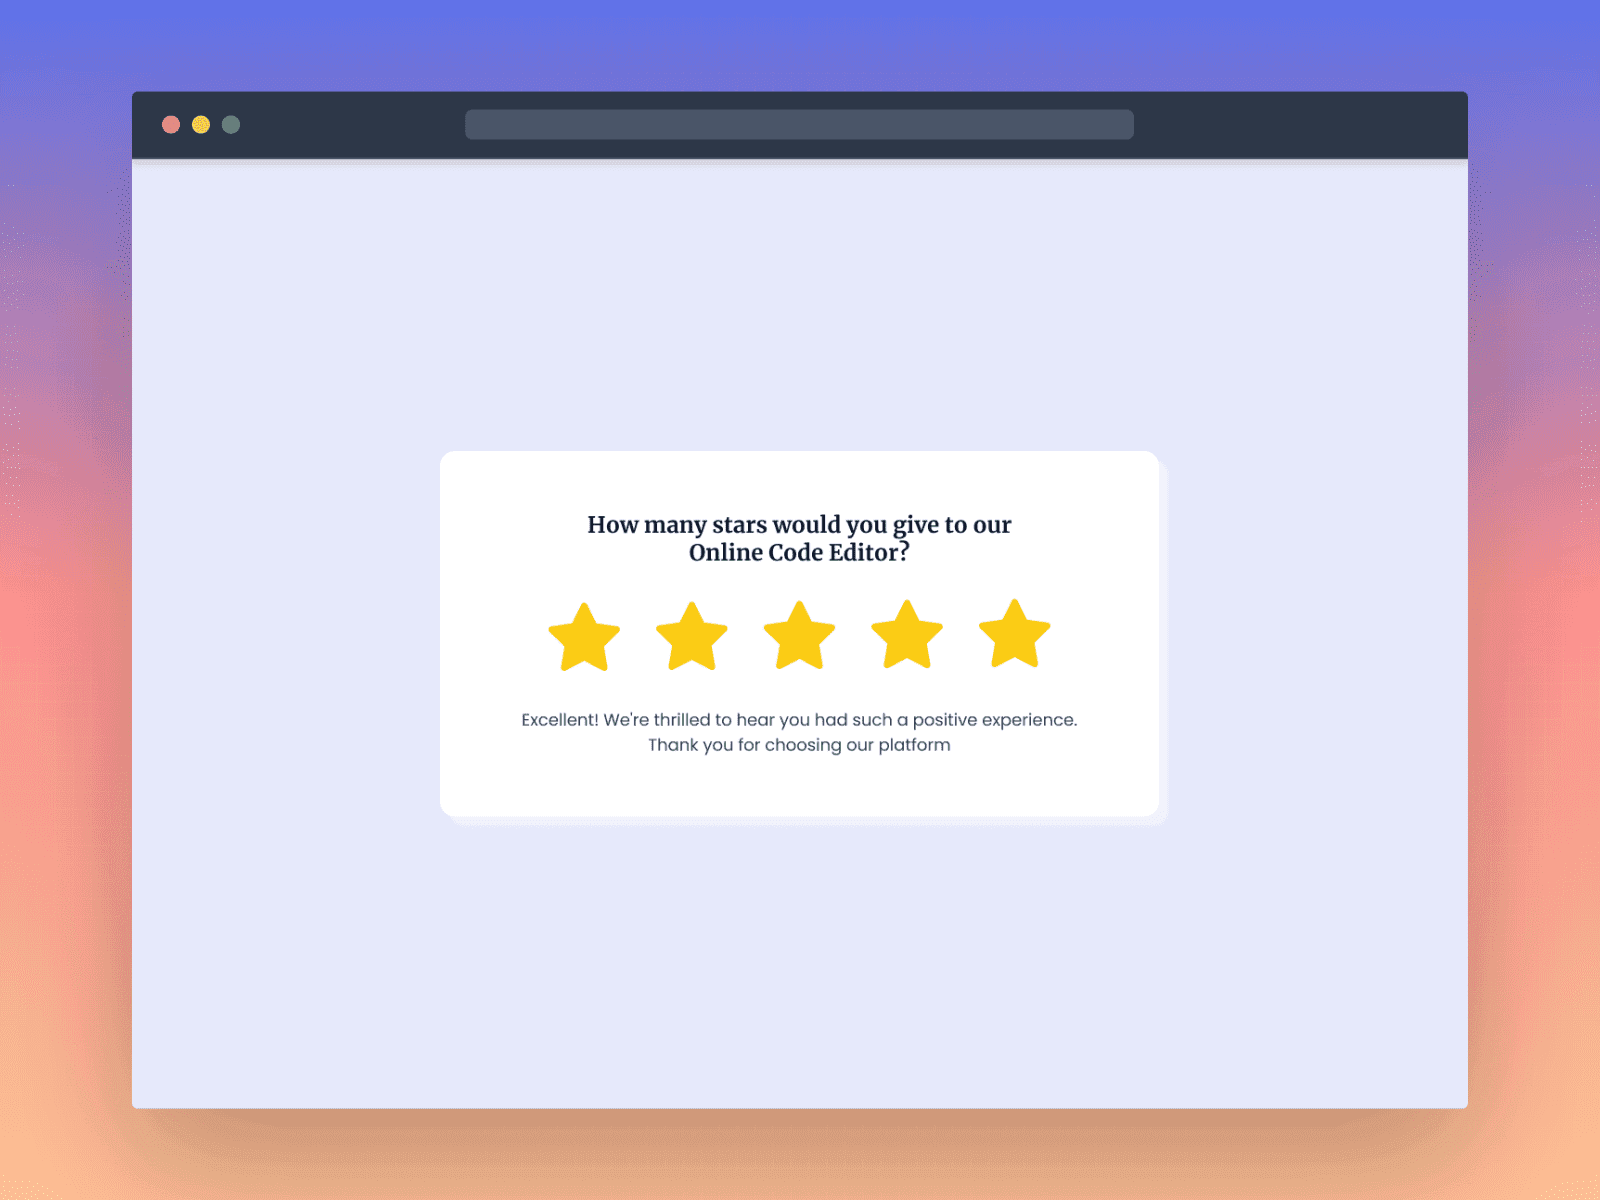Viewport: 1600px width, 1200px height.
Task: Click the fifth star for top rating
Action: coord(1014,635)
